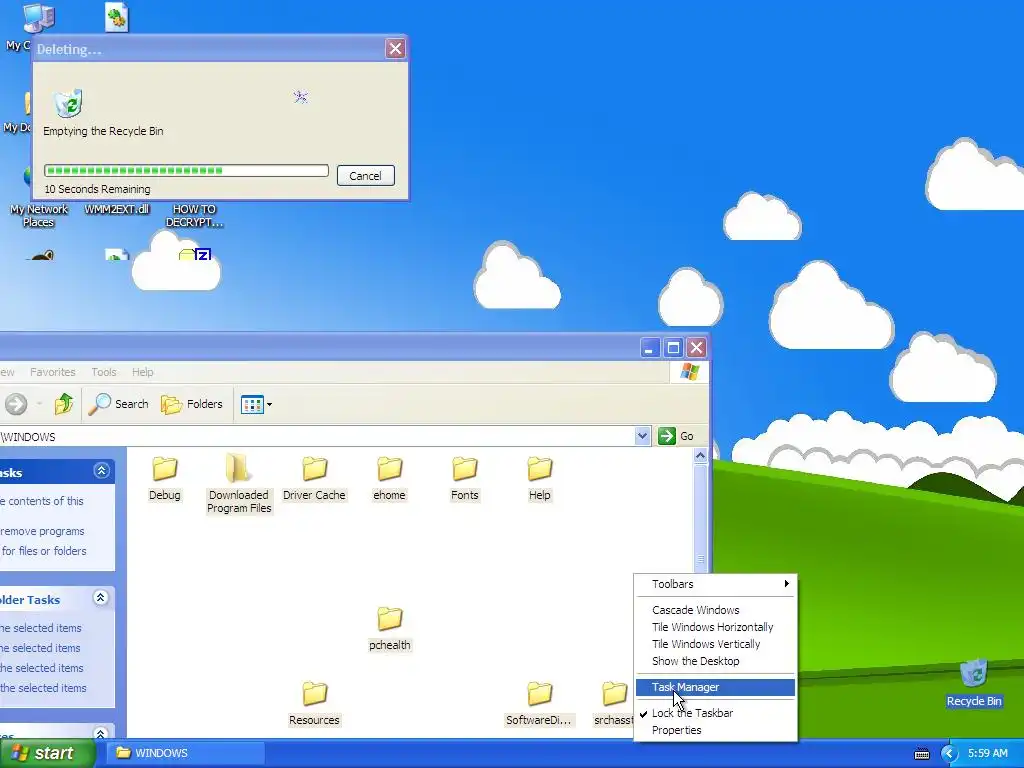Select WMM2EXT.dll desktop file
Viewport: 1024px width, 768px height.
(117, 209)
